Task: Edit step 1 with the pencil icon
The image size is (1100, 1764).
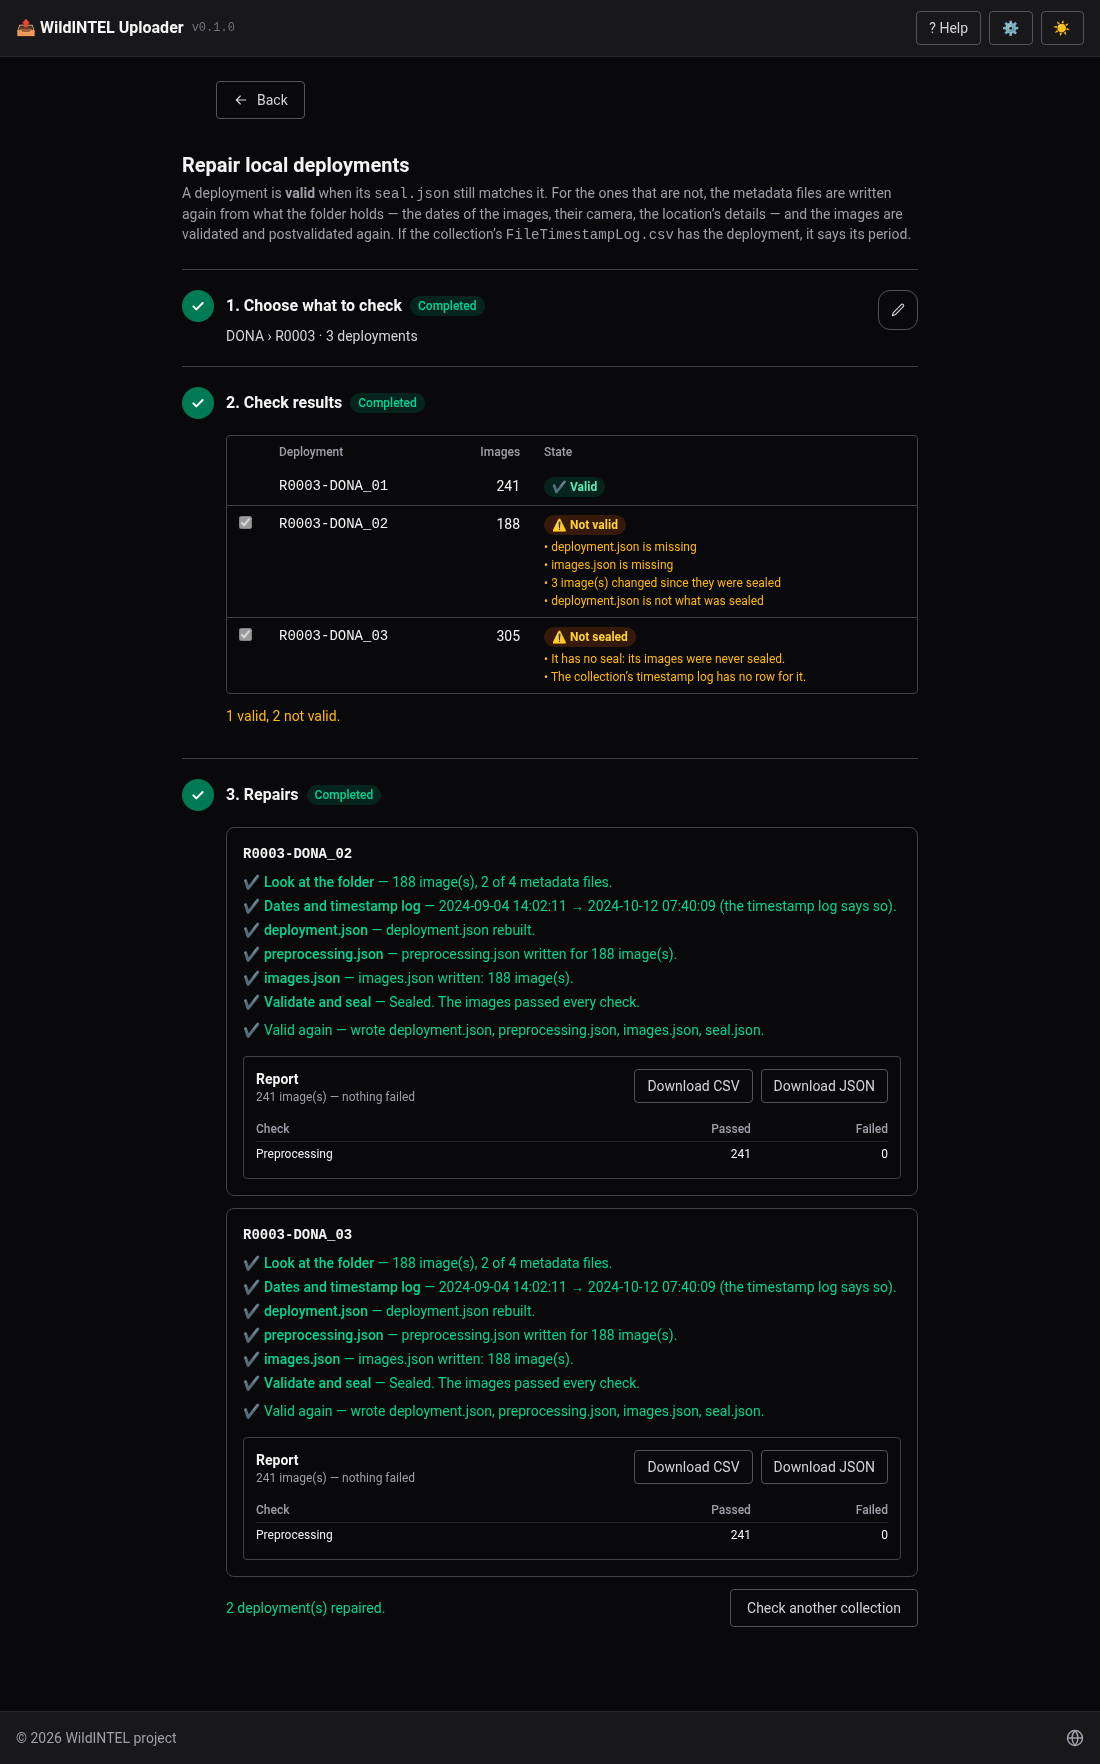Action: pyautogui.click(x=897, y=310)
